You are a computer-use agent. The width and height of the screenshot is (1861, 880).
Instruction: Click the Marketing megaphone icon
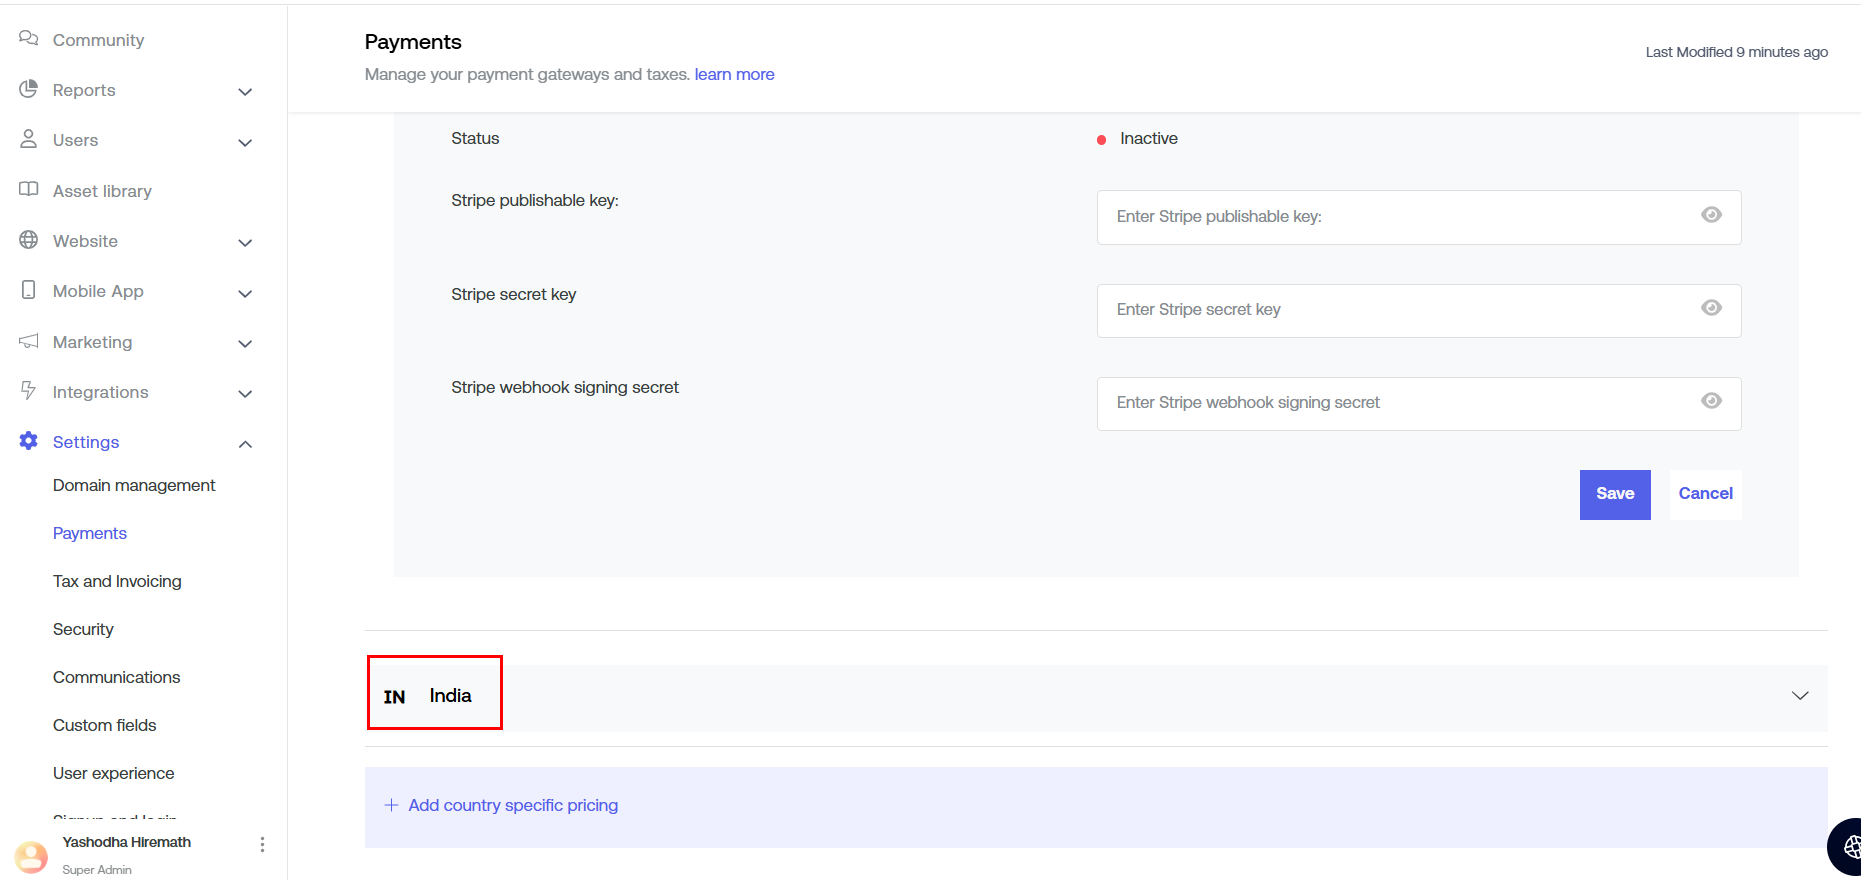pyautogui.click(x=29, y=341)
